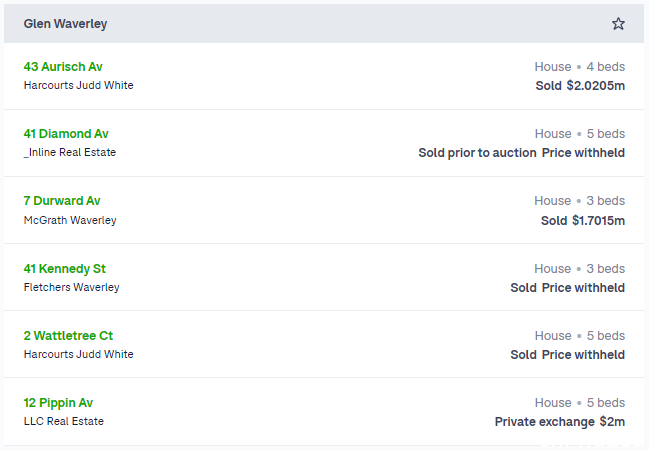This screenshot has height=451, width=649.
Task: Open 7 Durward Av listing
Action: [x=62, y=201]
